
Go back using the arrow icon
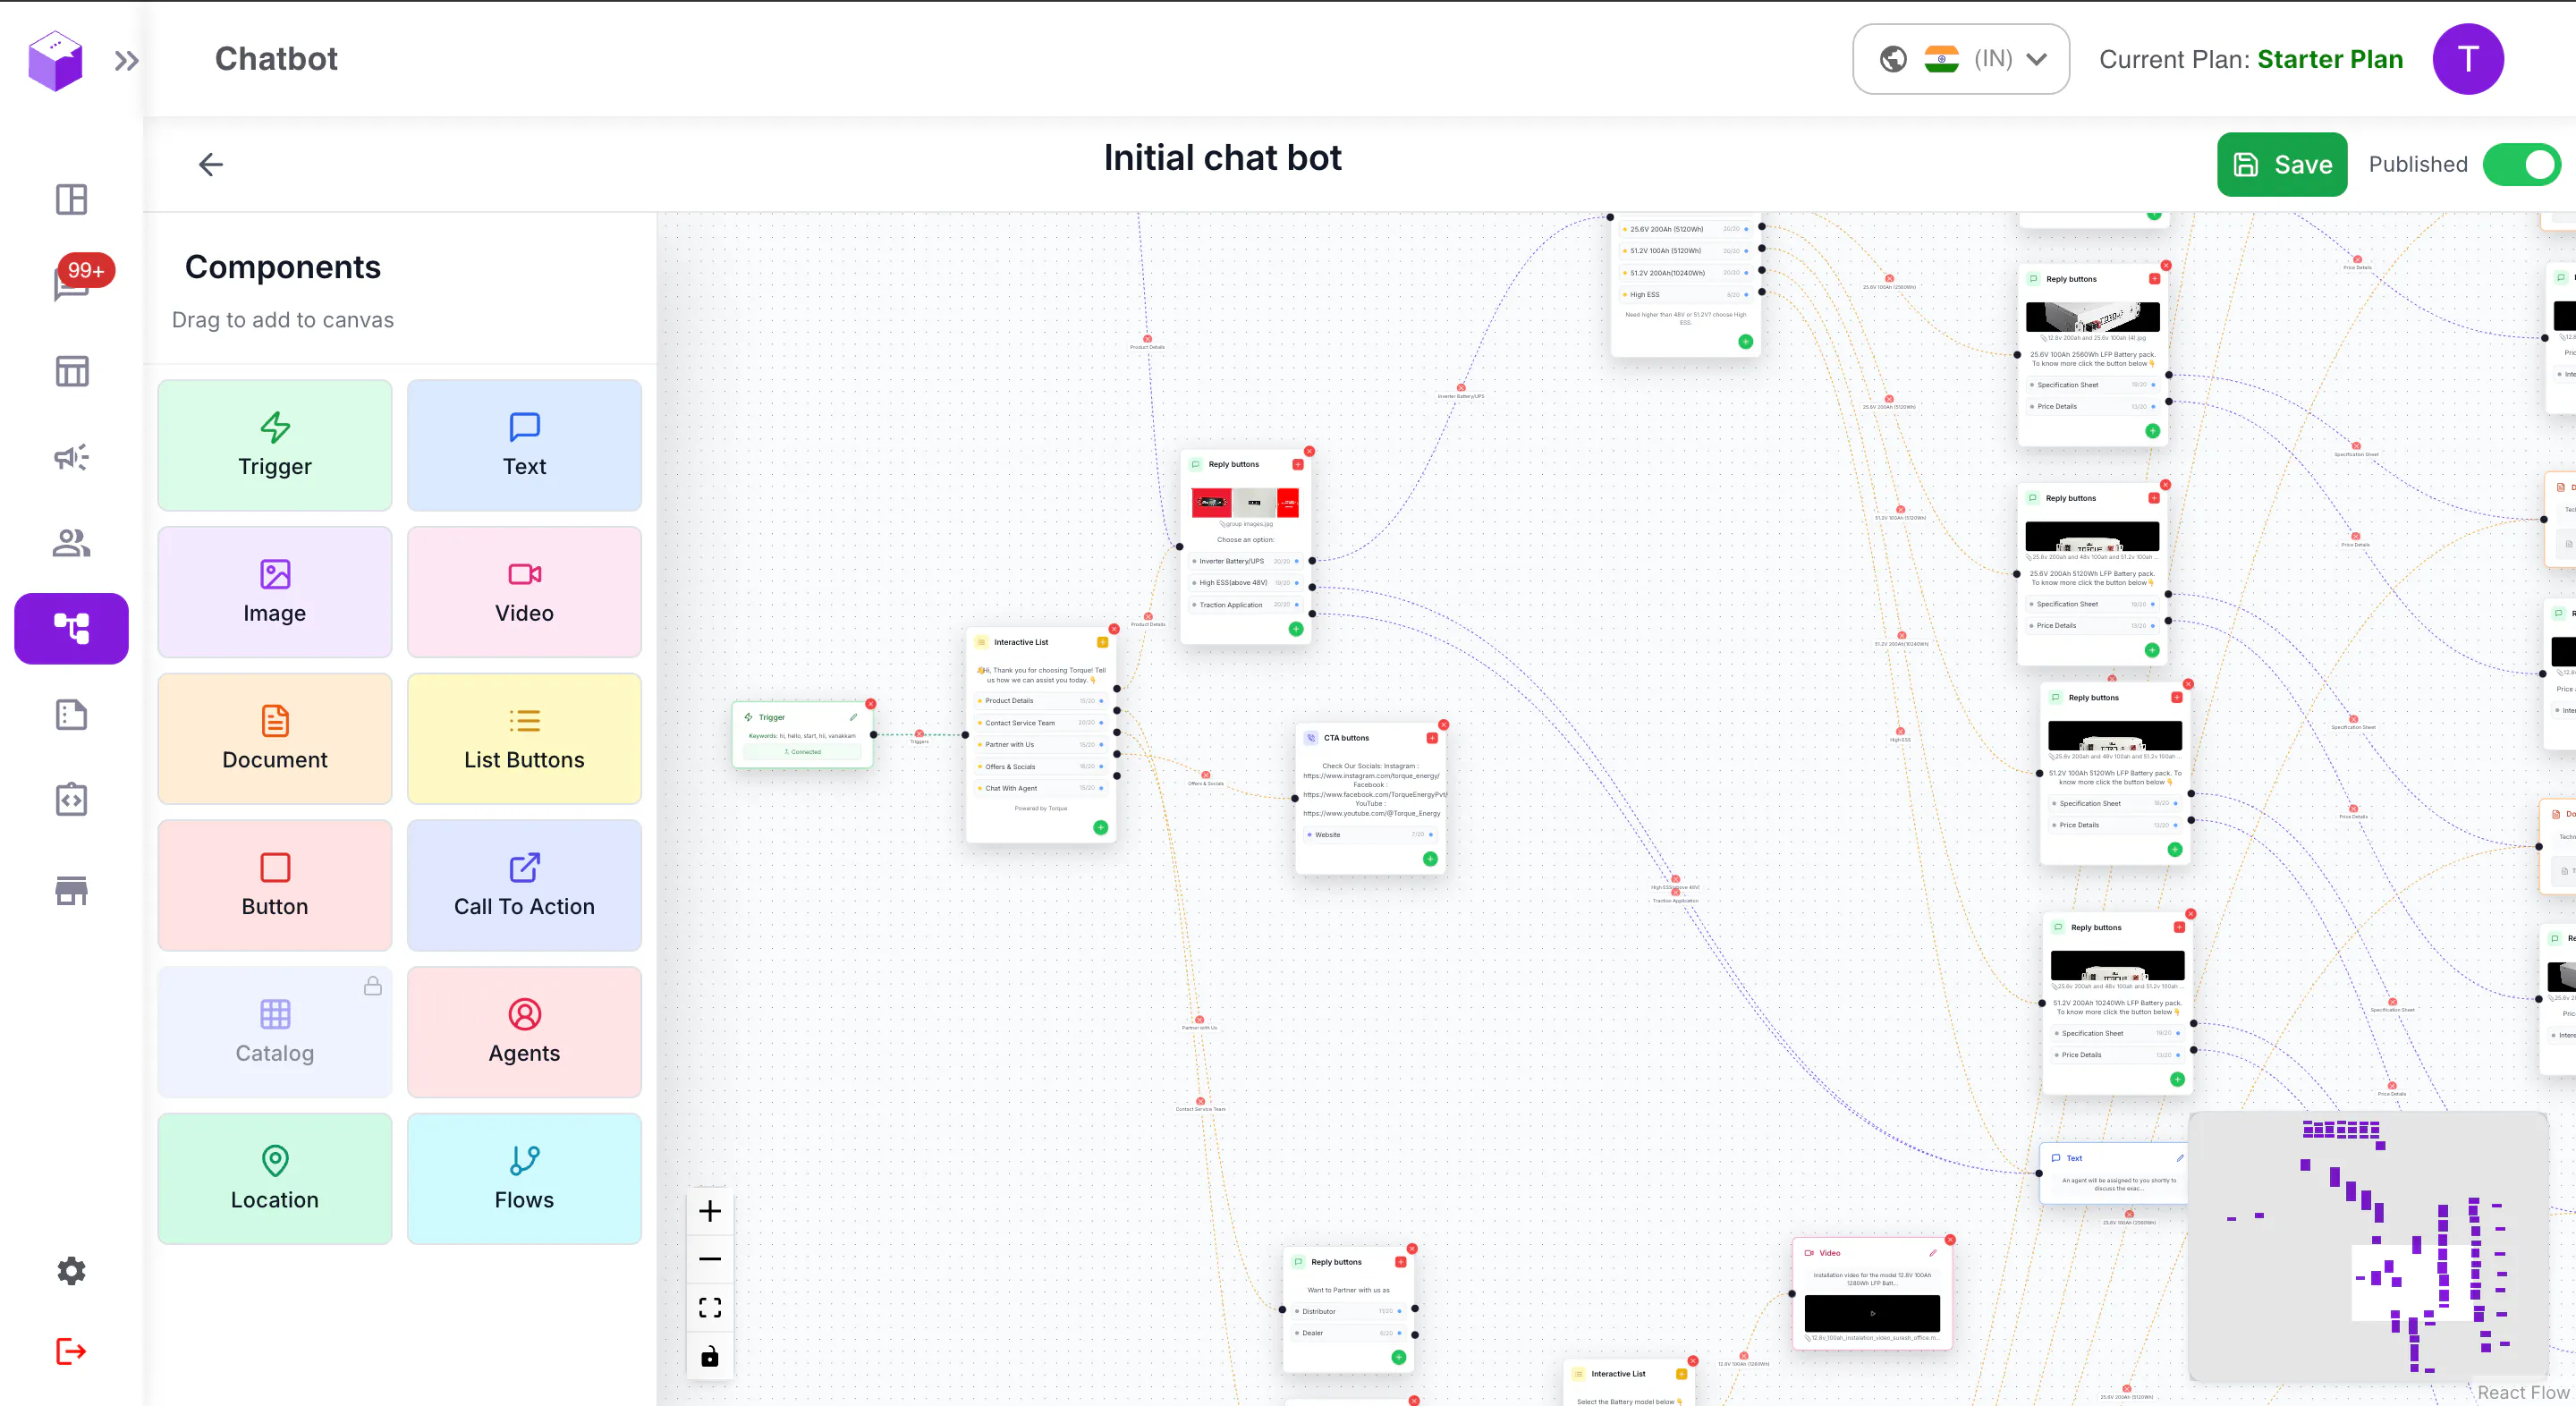pyautogui.click(x=210, y=164)
